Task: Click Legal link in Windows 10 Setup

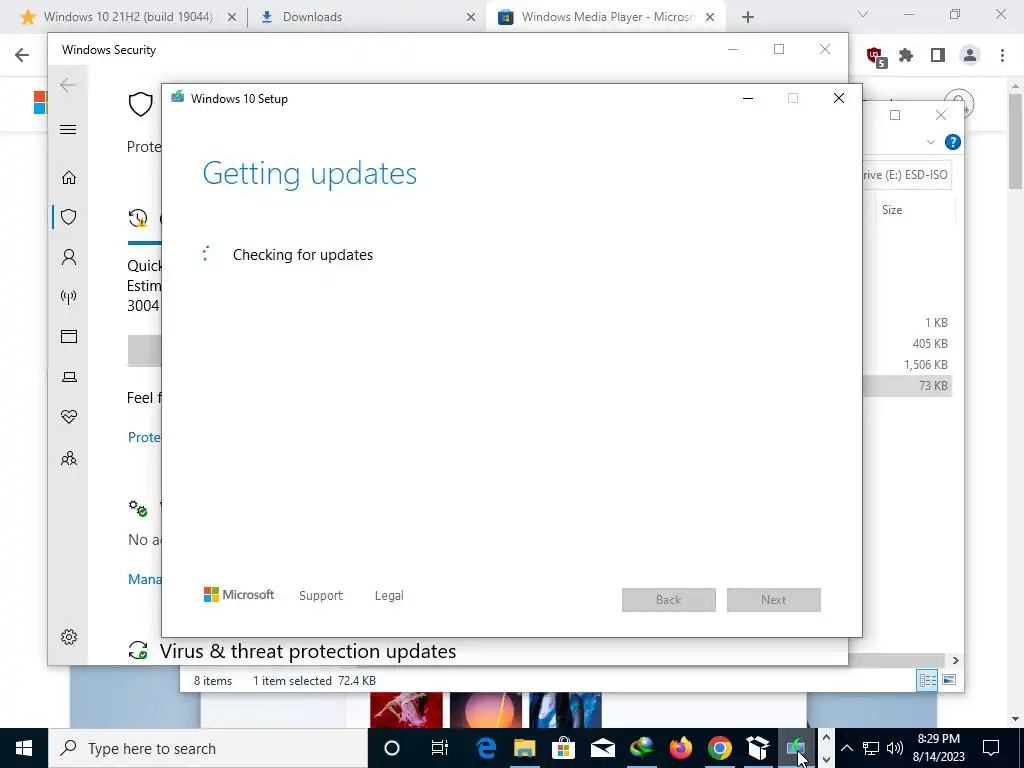Action: [389, 596]
